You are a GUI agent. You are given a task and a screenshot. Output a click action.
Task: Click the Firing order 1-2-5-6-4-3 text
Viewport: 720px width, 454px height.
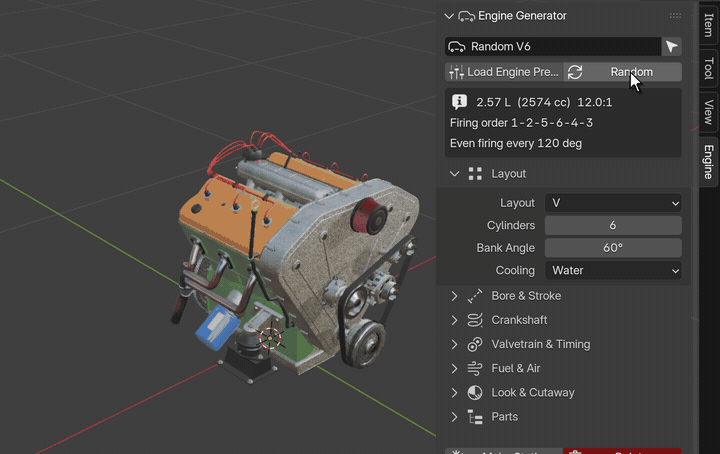click(521, 123)
